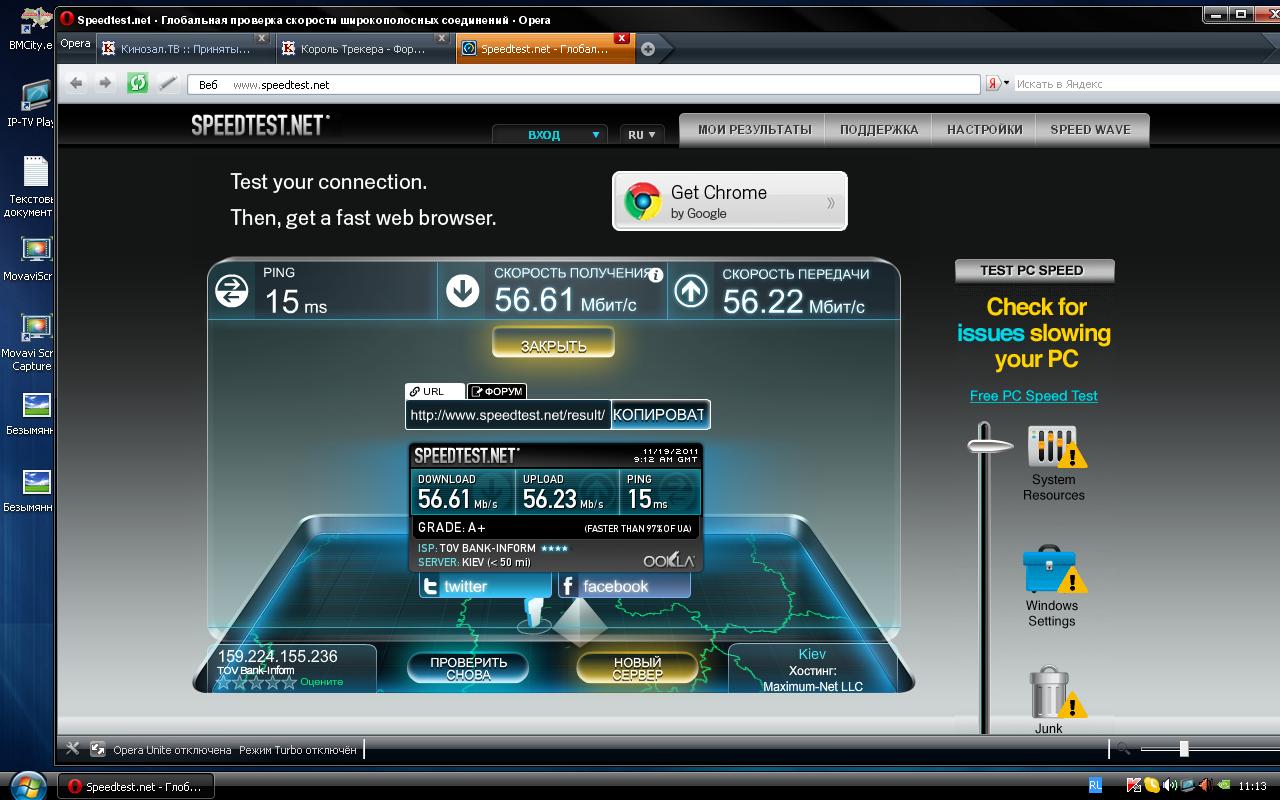
Task: Share the result on twitter
Action: click(486, 586)
